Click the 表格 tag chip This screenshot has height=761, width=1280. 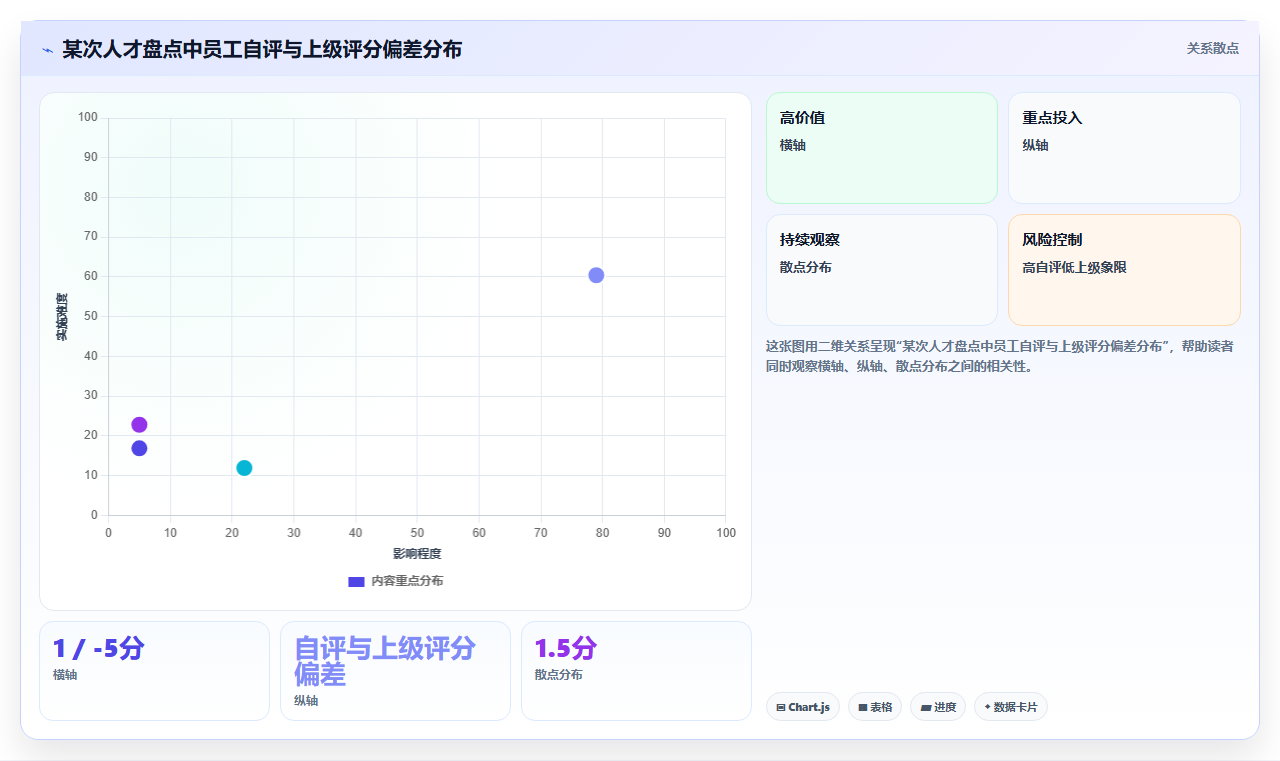[x=875, y=707]
